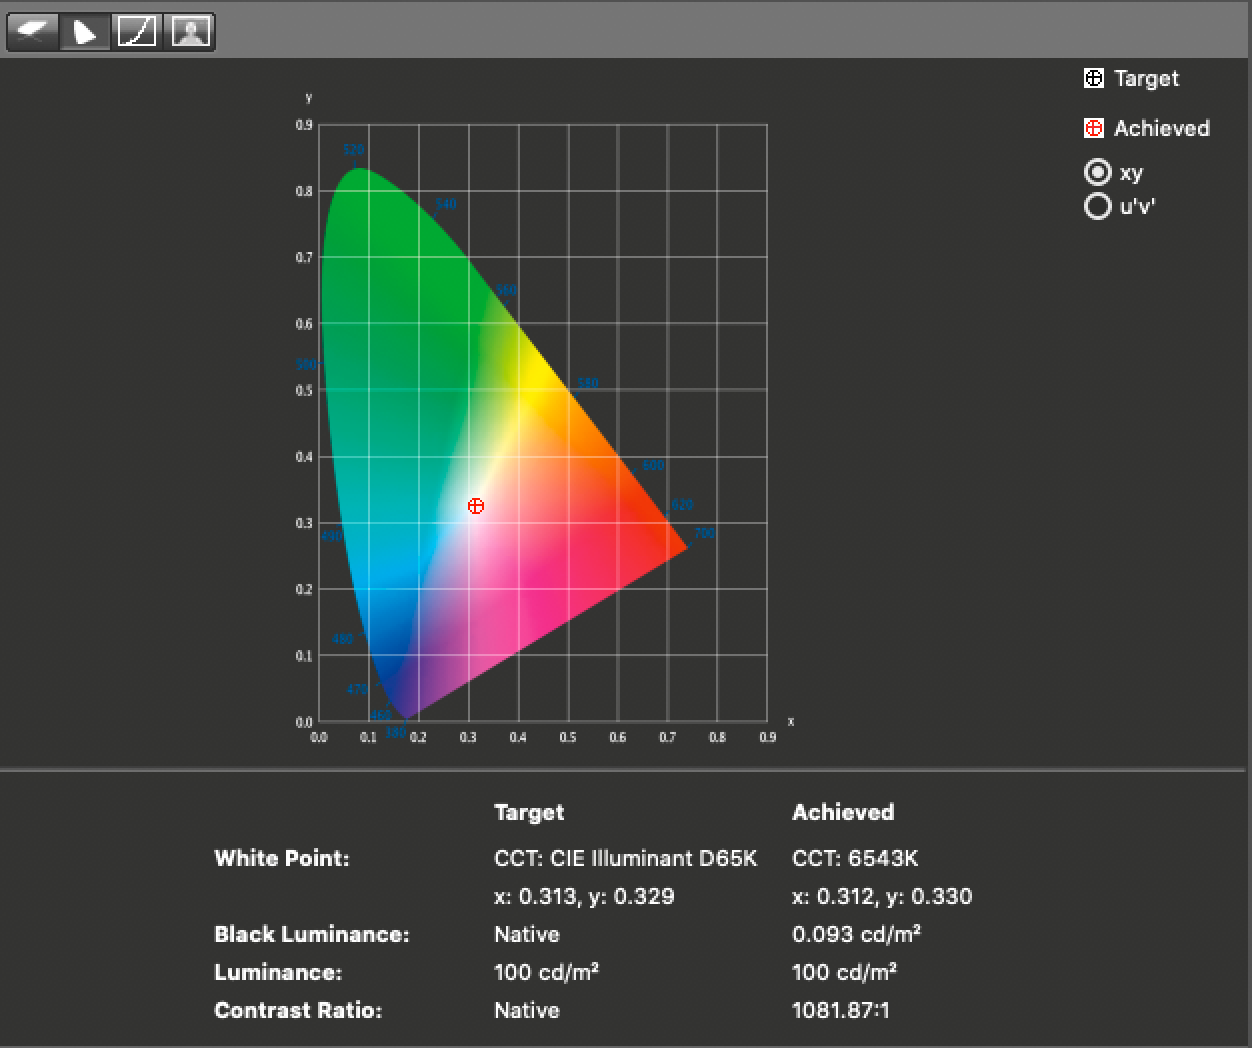Select the u'v' radio button
The width and height of the screenshot is (1252, 1048).
coord(1098,206)
